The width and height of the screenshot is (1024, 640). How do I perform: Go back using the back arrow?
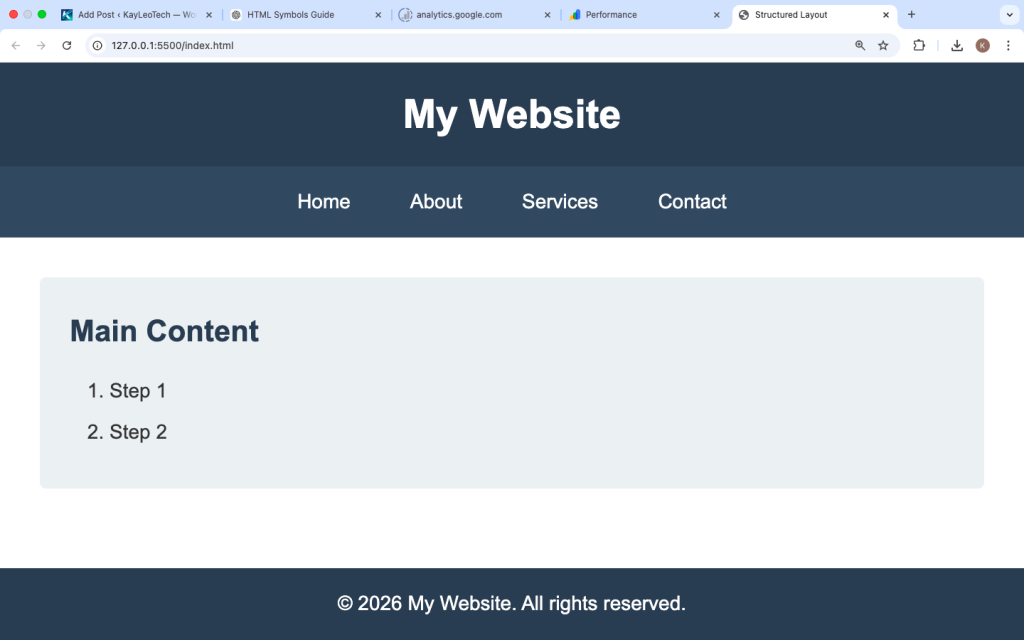coord(16,46)
